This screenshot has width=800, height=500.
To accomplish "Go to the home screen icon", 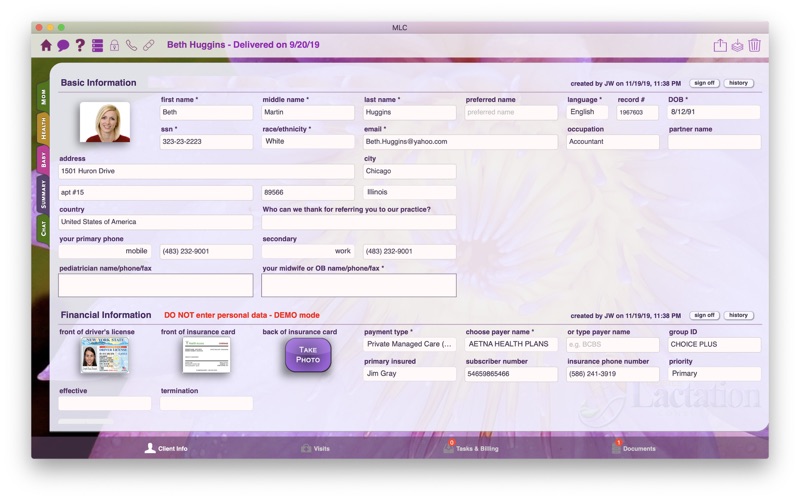I will [x=46, y=45].
